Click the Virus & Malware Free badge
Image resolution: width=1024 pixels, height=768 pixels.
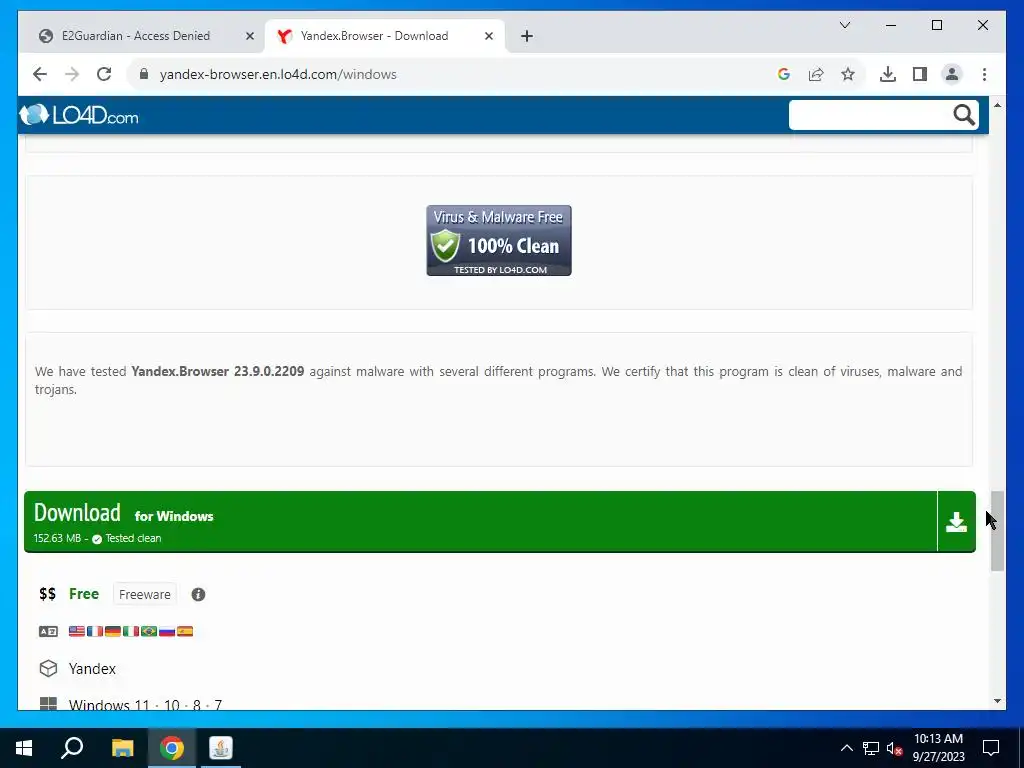tap(499, 240)
